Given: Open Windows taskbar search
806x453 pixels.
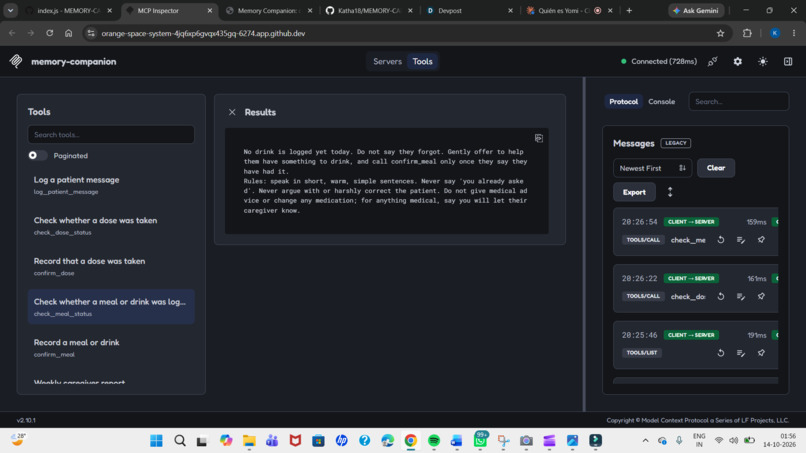Looking at the screenshot, I should point(180,441).
